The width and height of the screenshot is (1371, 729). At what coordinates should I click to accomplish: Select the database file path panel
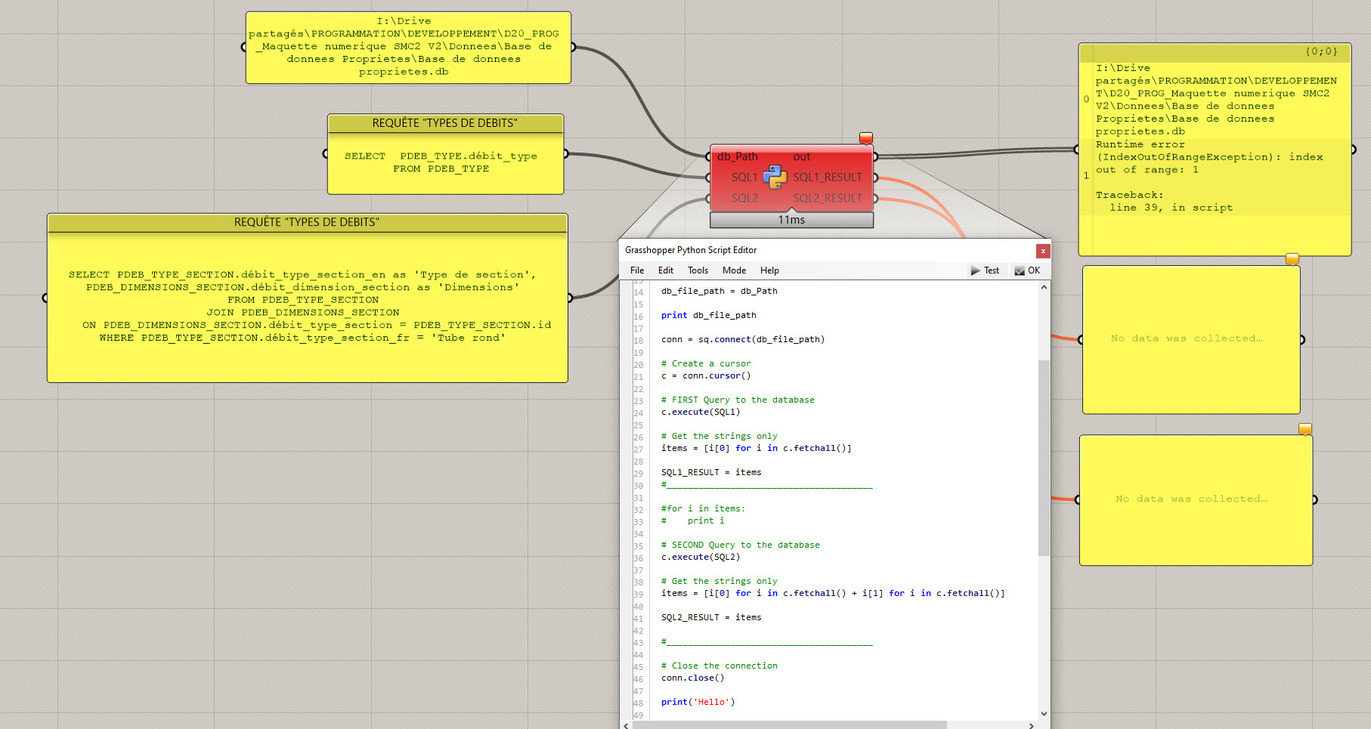point(409,47)
